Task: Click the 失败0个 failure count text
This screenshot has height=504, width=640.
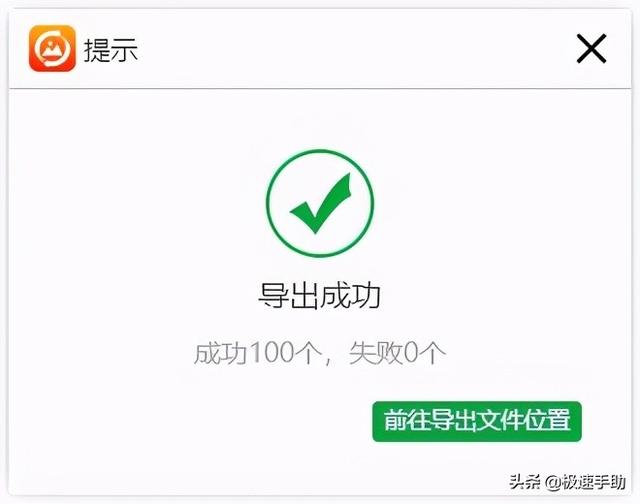Action: [397, 353]
